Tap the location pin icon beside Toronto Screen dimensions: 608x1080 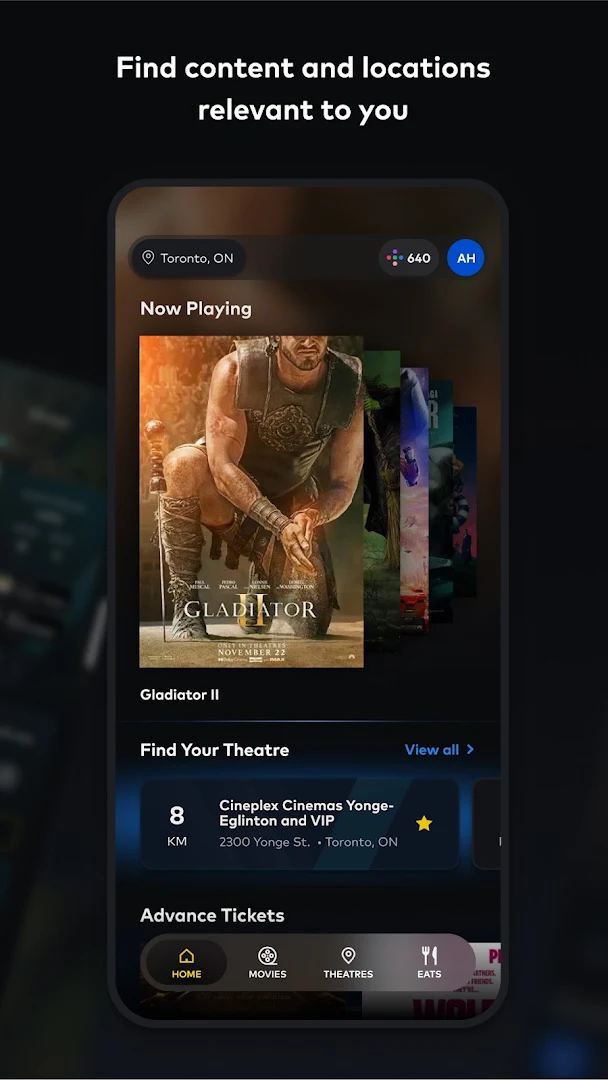point(148,258)
